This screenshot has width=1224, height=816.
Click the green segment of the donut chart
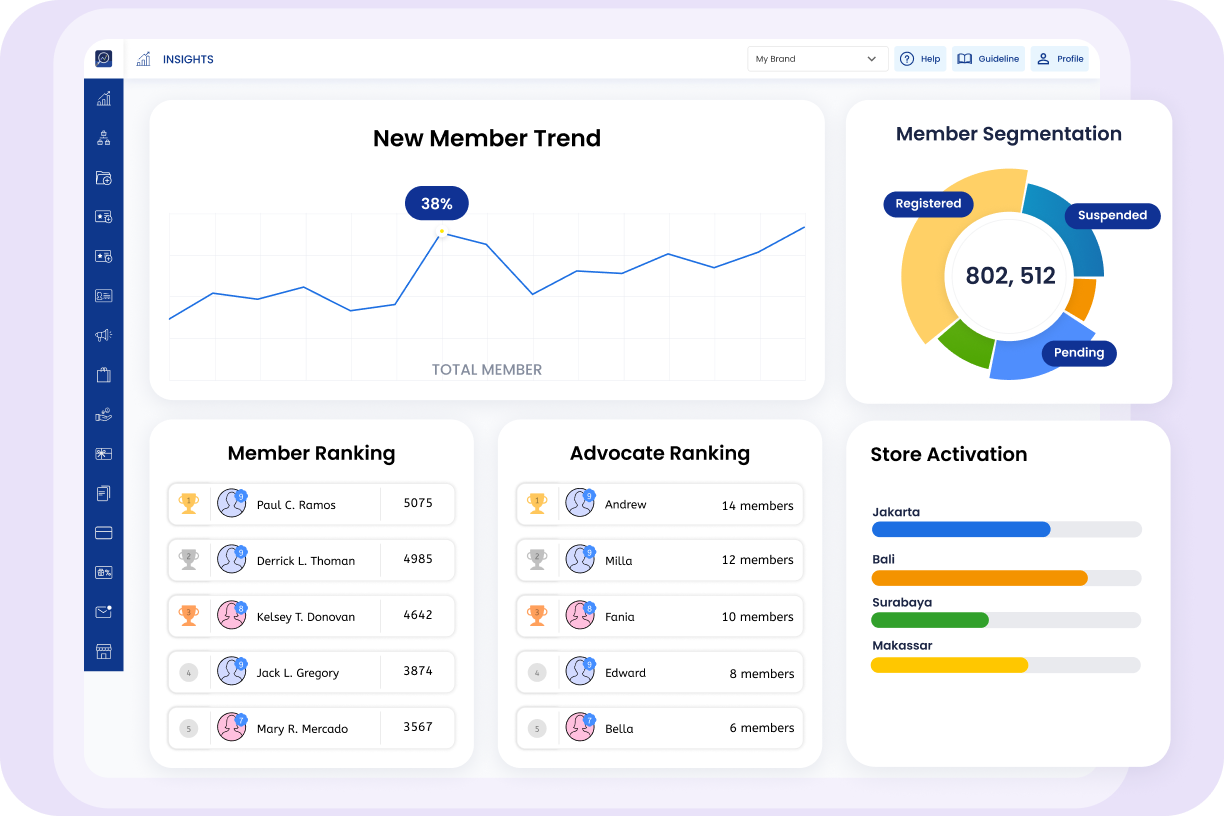tap(968, 343)
